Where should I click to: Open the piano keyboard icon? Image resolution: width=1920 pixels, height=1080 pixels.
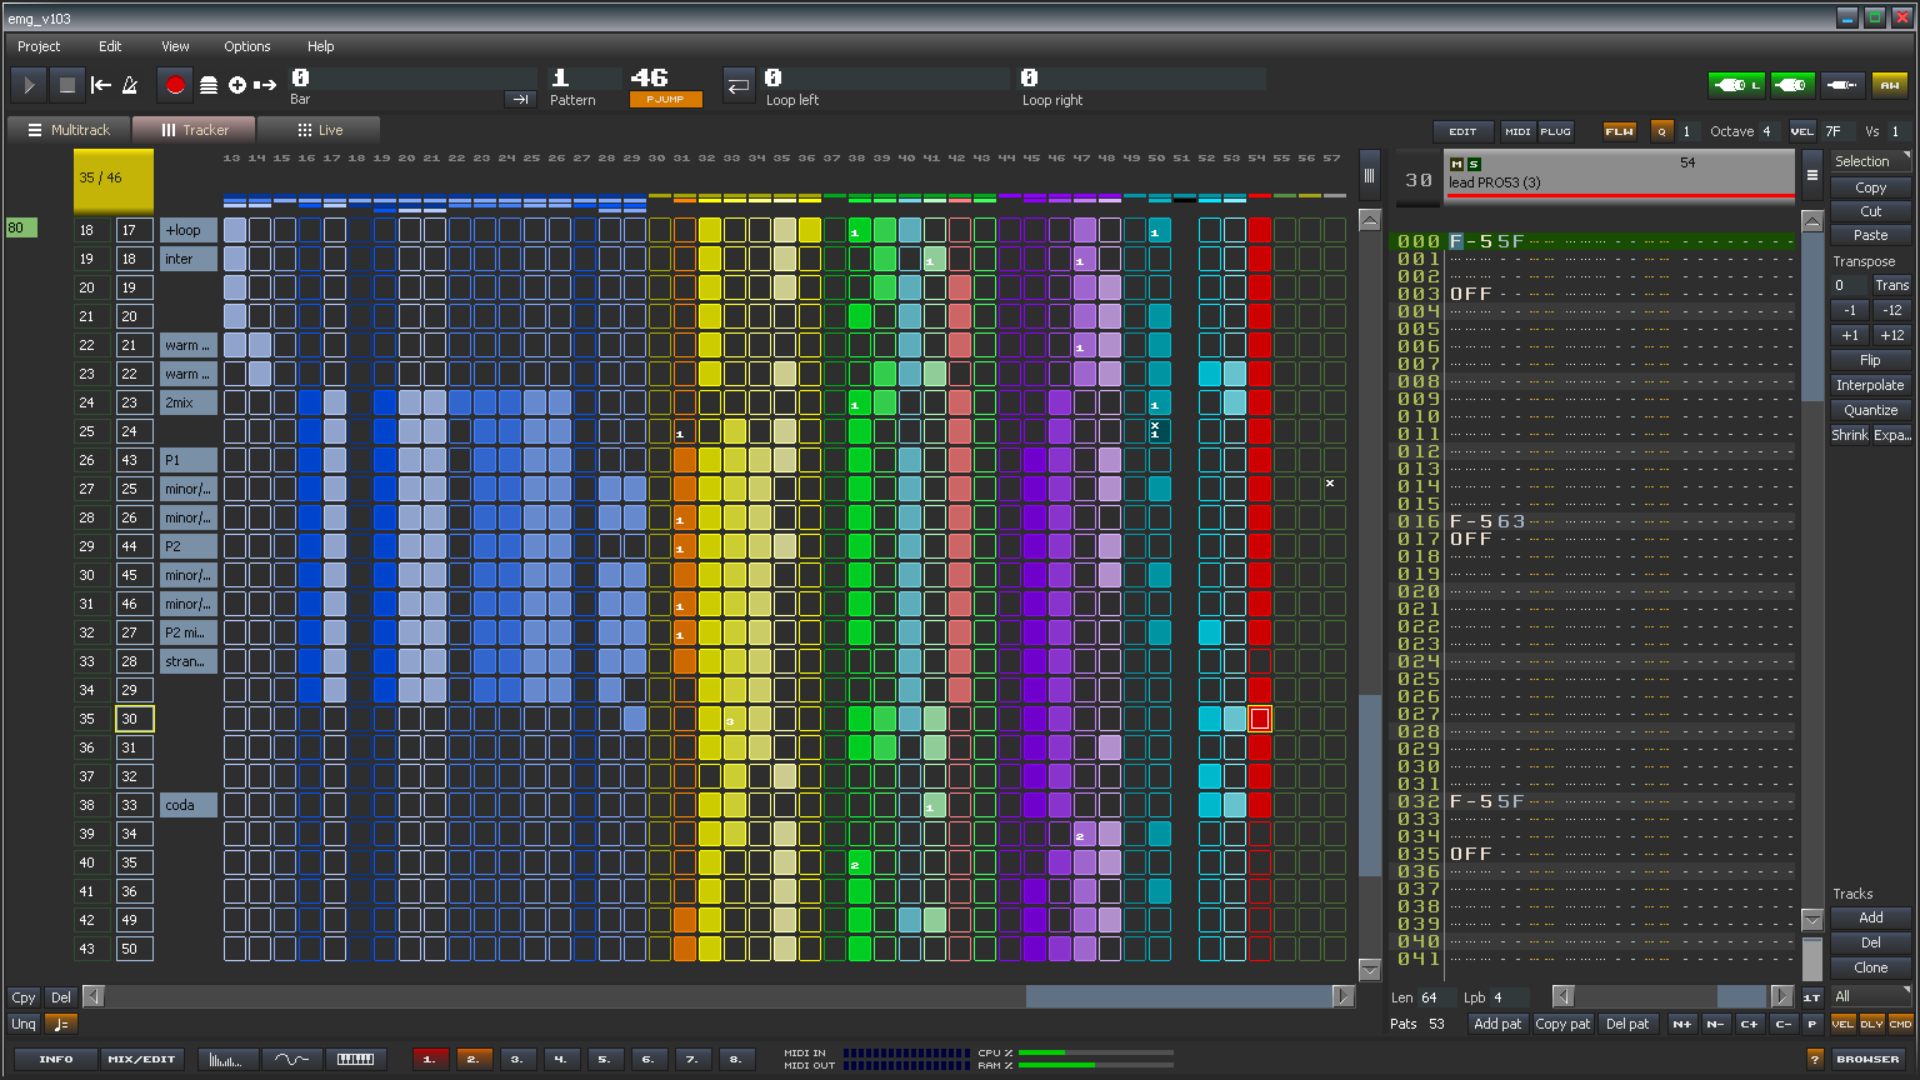click(x=355, y=1059)
